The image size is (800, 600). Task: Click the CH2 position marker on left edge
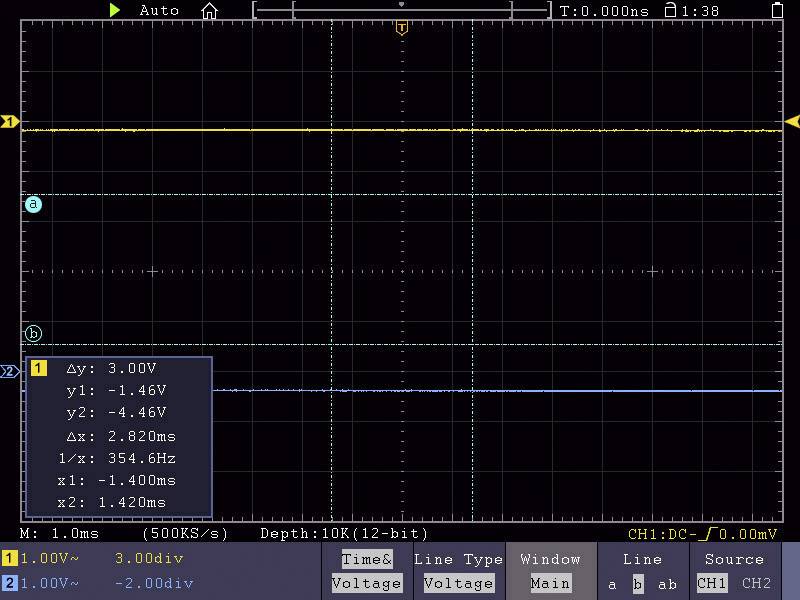7,371
